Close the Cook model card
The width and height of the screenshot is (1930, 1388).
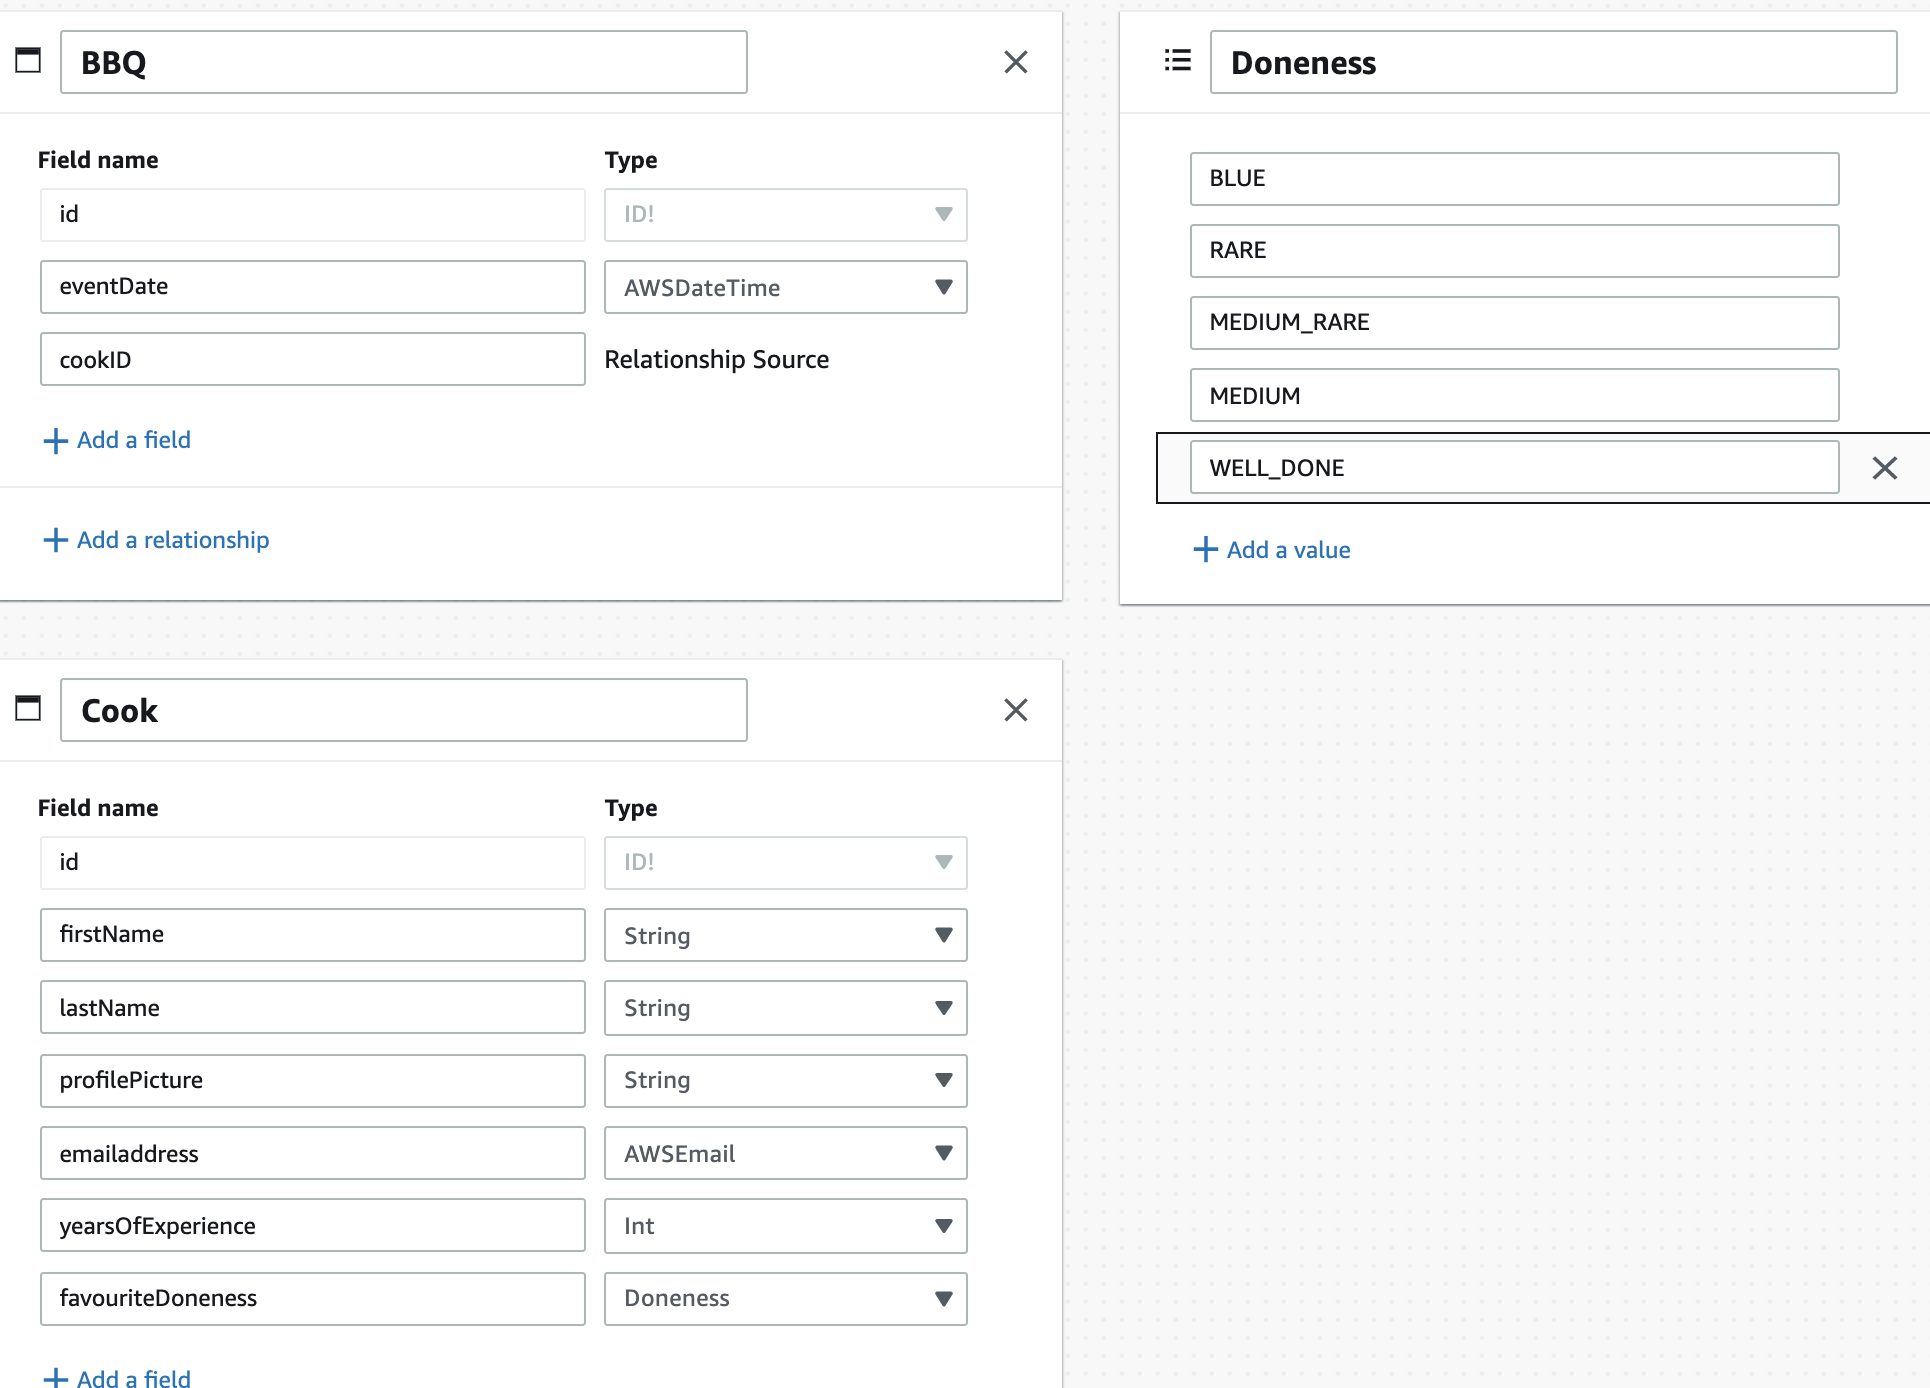tap(1016, 710)
